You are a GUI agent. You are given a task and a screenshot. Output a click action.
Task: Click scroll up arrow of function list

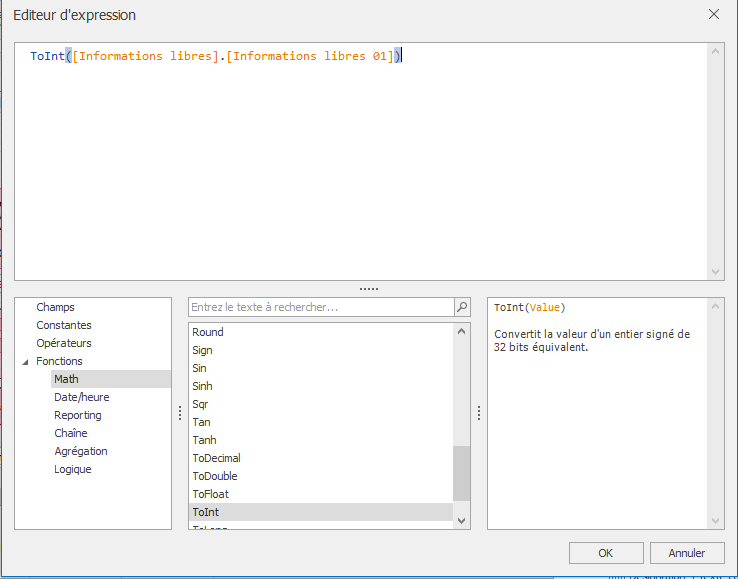461,332
